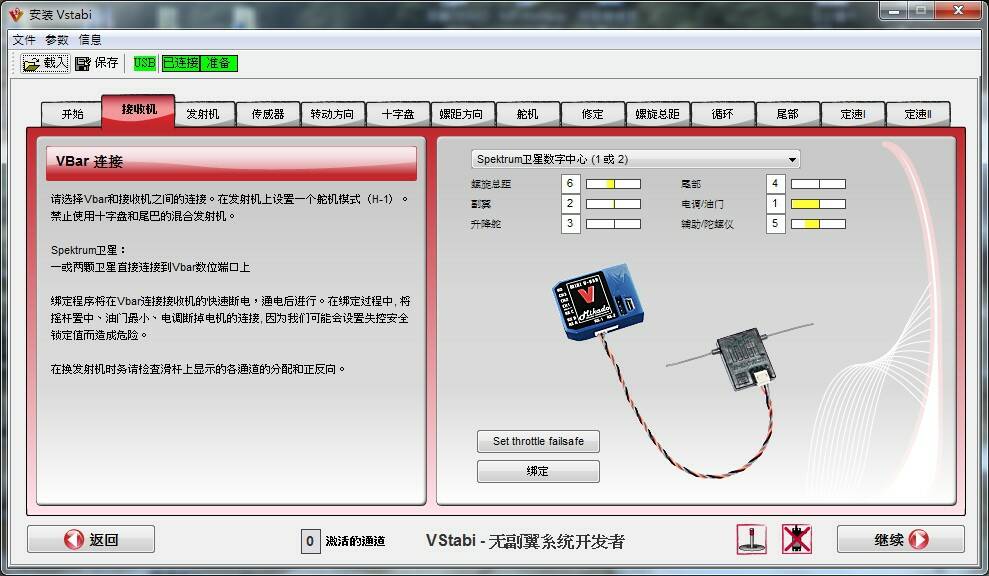Click the 准备 ready status label

click(x=219, y=63)
